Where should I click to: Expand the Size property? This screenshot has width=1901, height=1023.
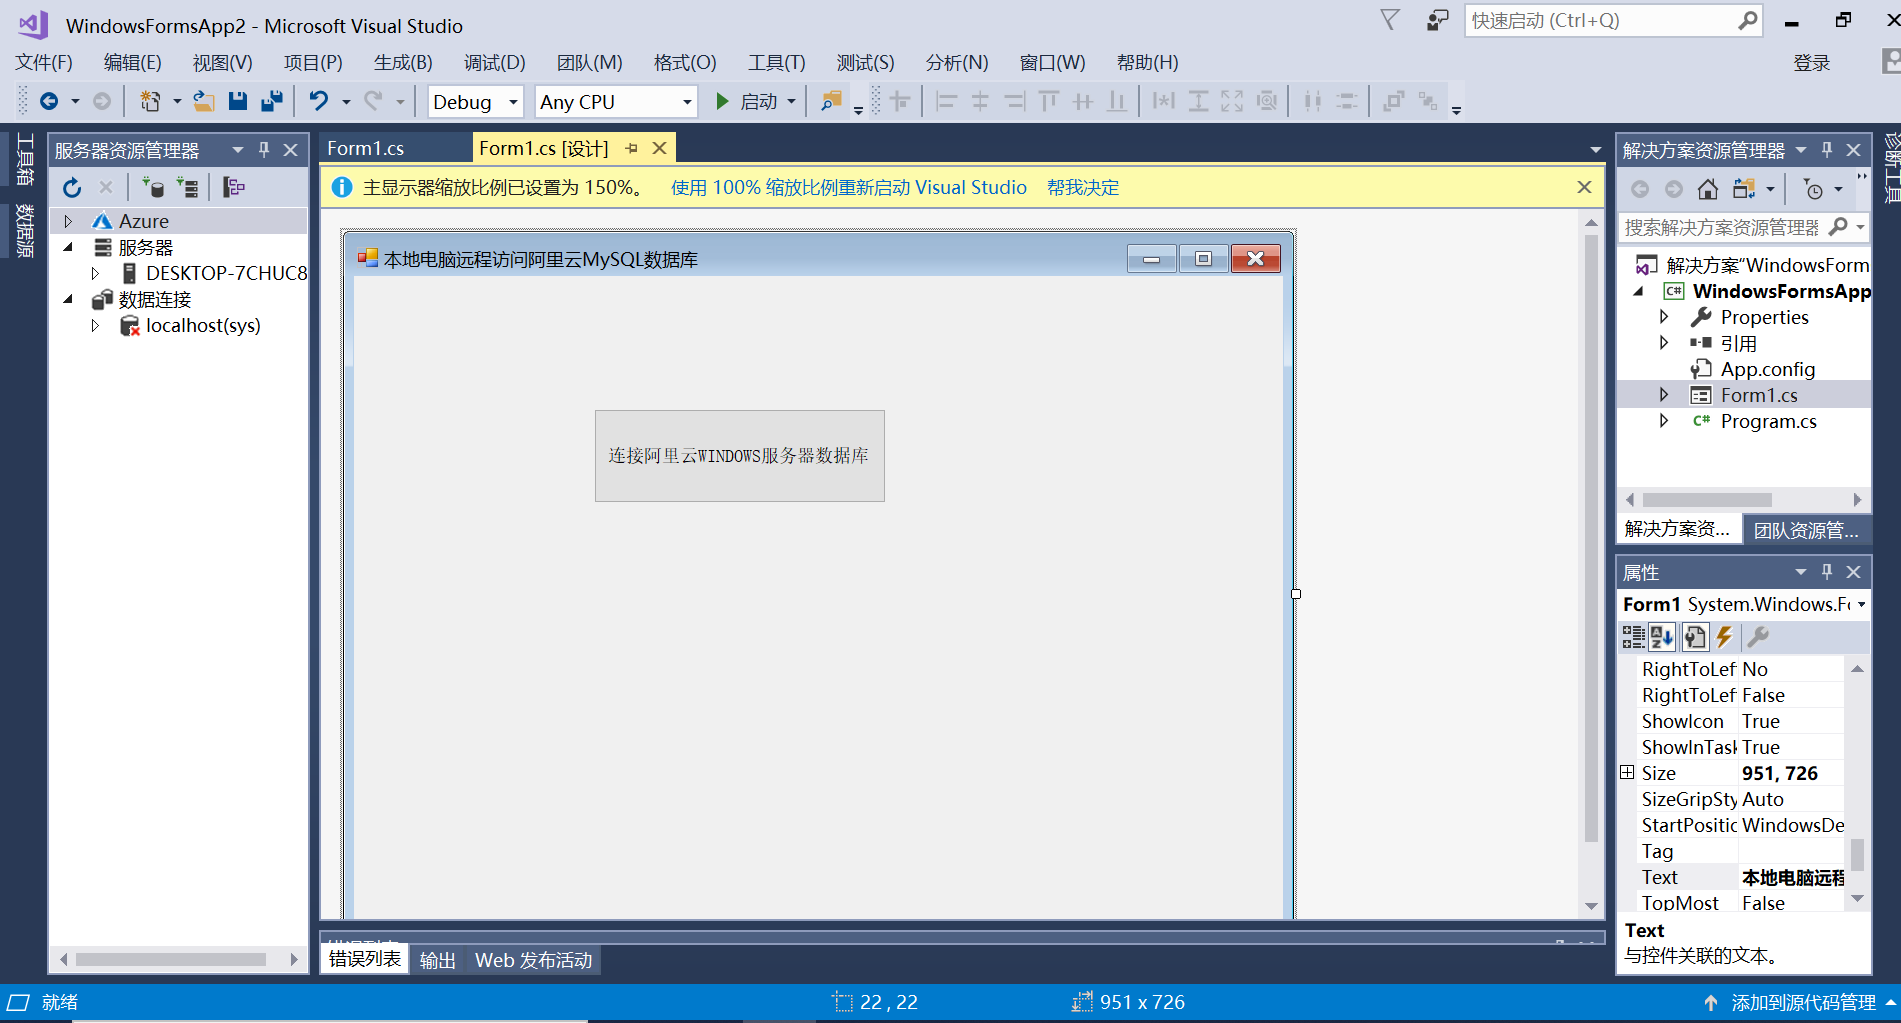1627,772
